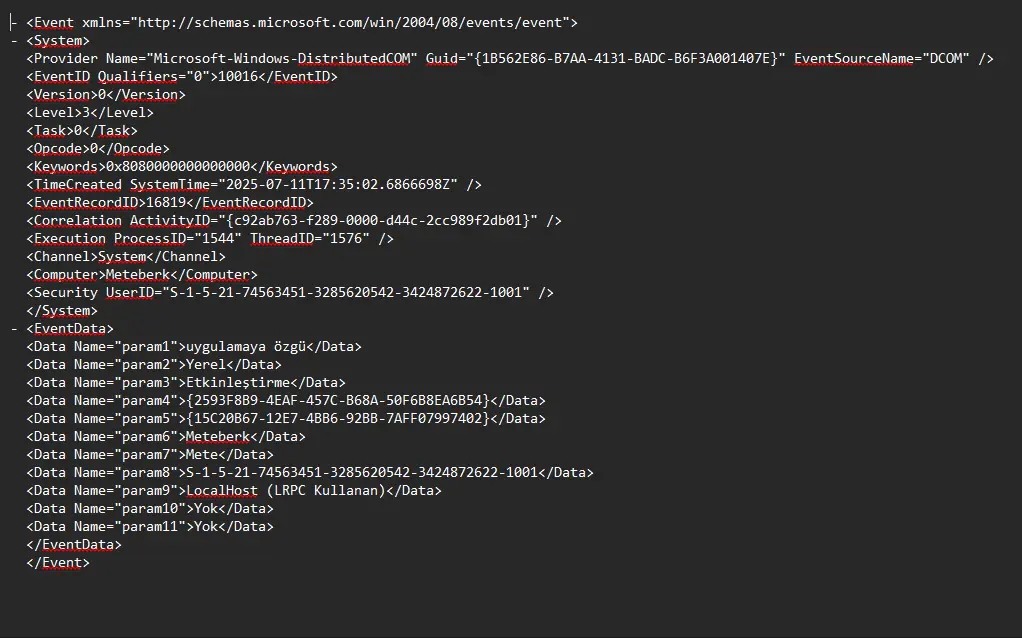Click the EventSourceName DCOM attribute
The width and height of the screenshot is (1022, 638).
(882, 59)
